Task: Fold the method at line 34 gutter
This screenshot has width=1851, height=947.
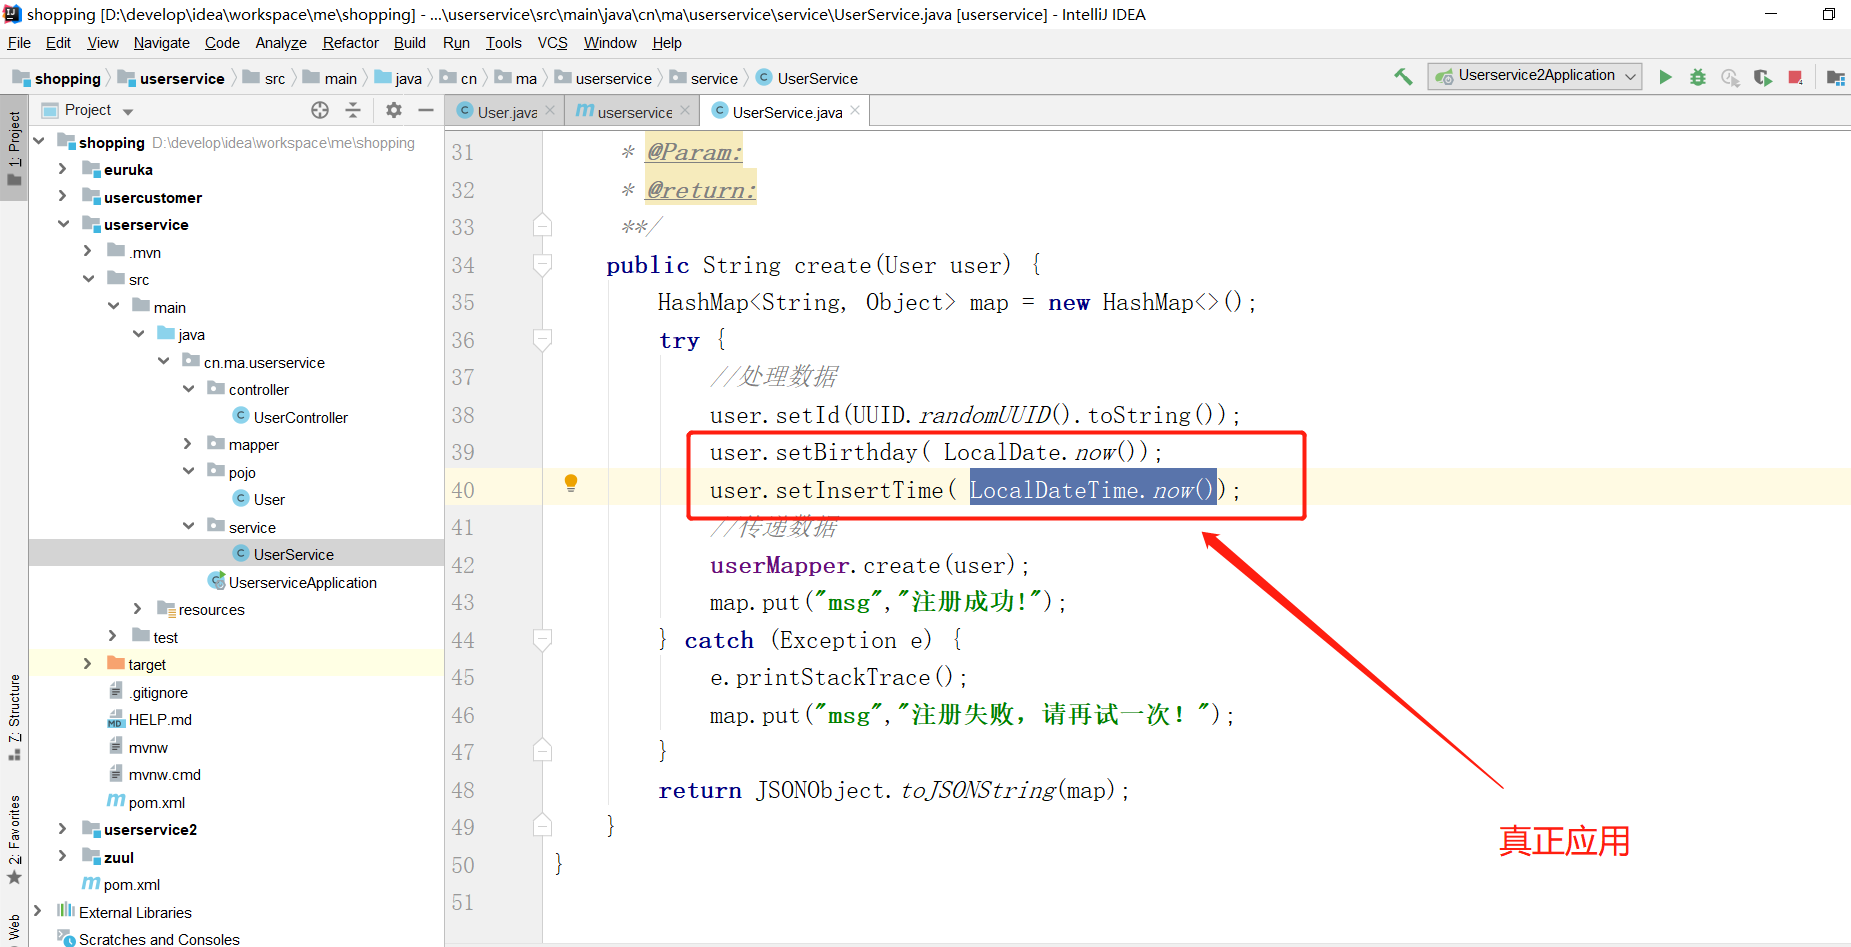Action: (x=542, y=265)
